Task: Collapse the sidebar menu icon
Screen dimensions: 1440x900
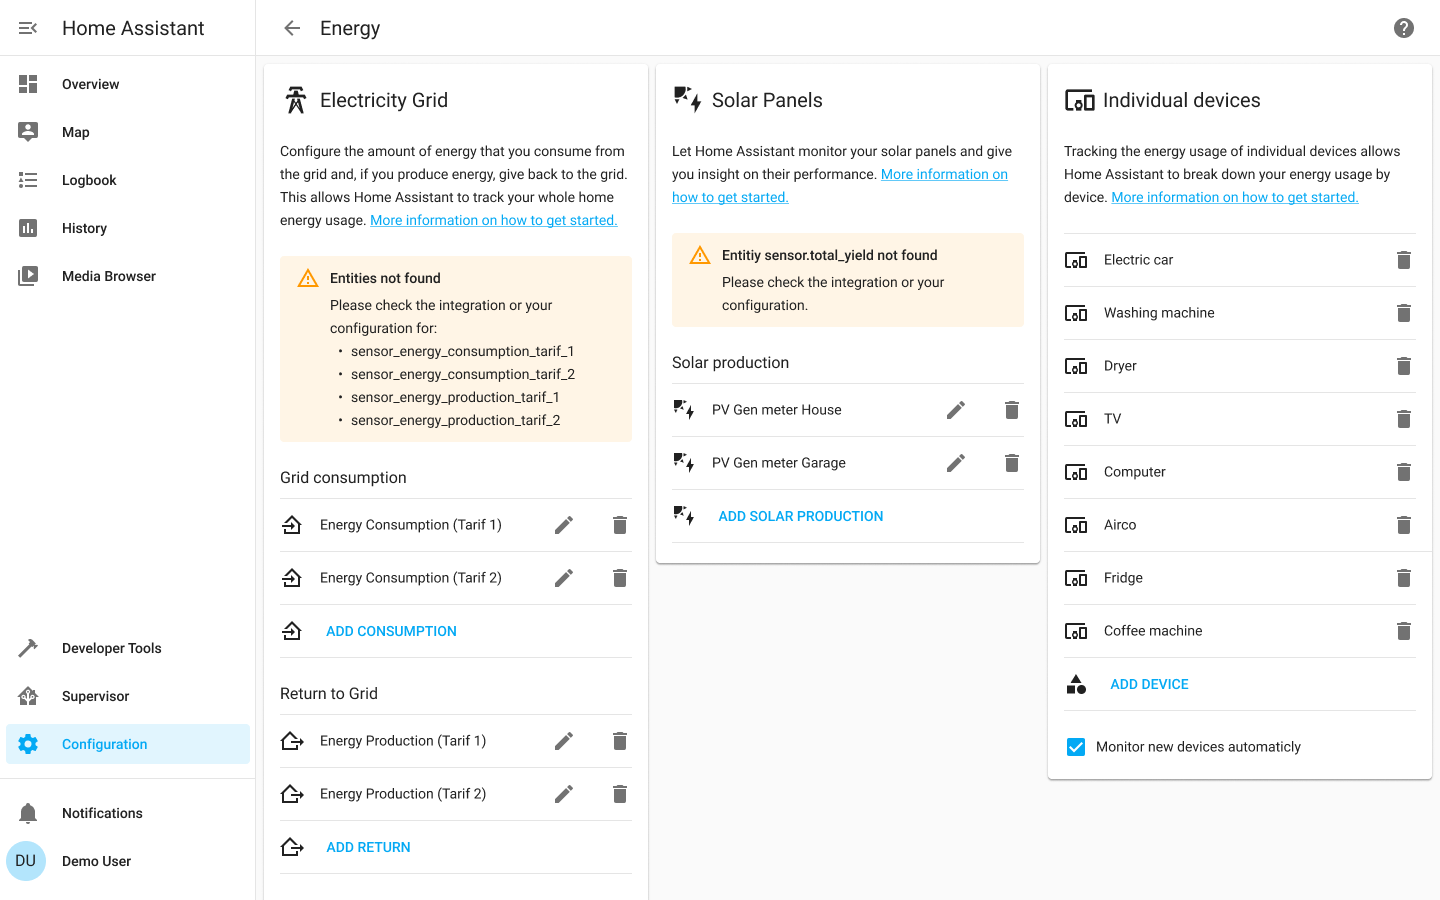Action: tap(28, 28)
